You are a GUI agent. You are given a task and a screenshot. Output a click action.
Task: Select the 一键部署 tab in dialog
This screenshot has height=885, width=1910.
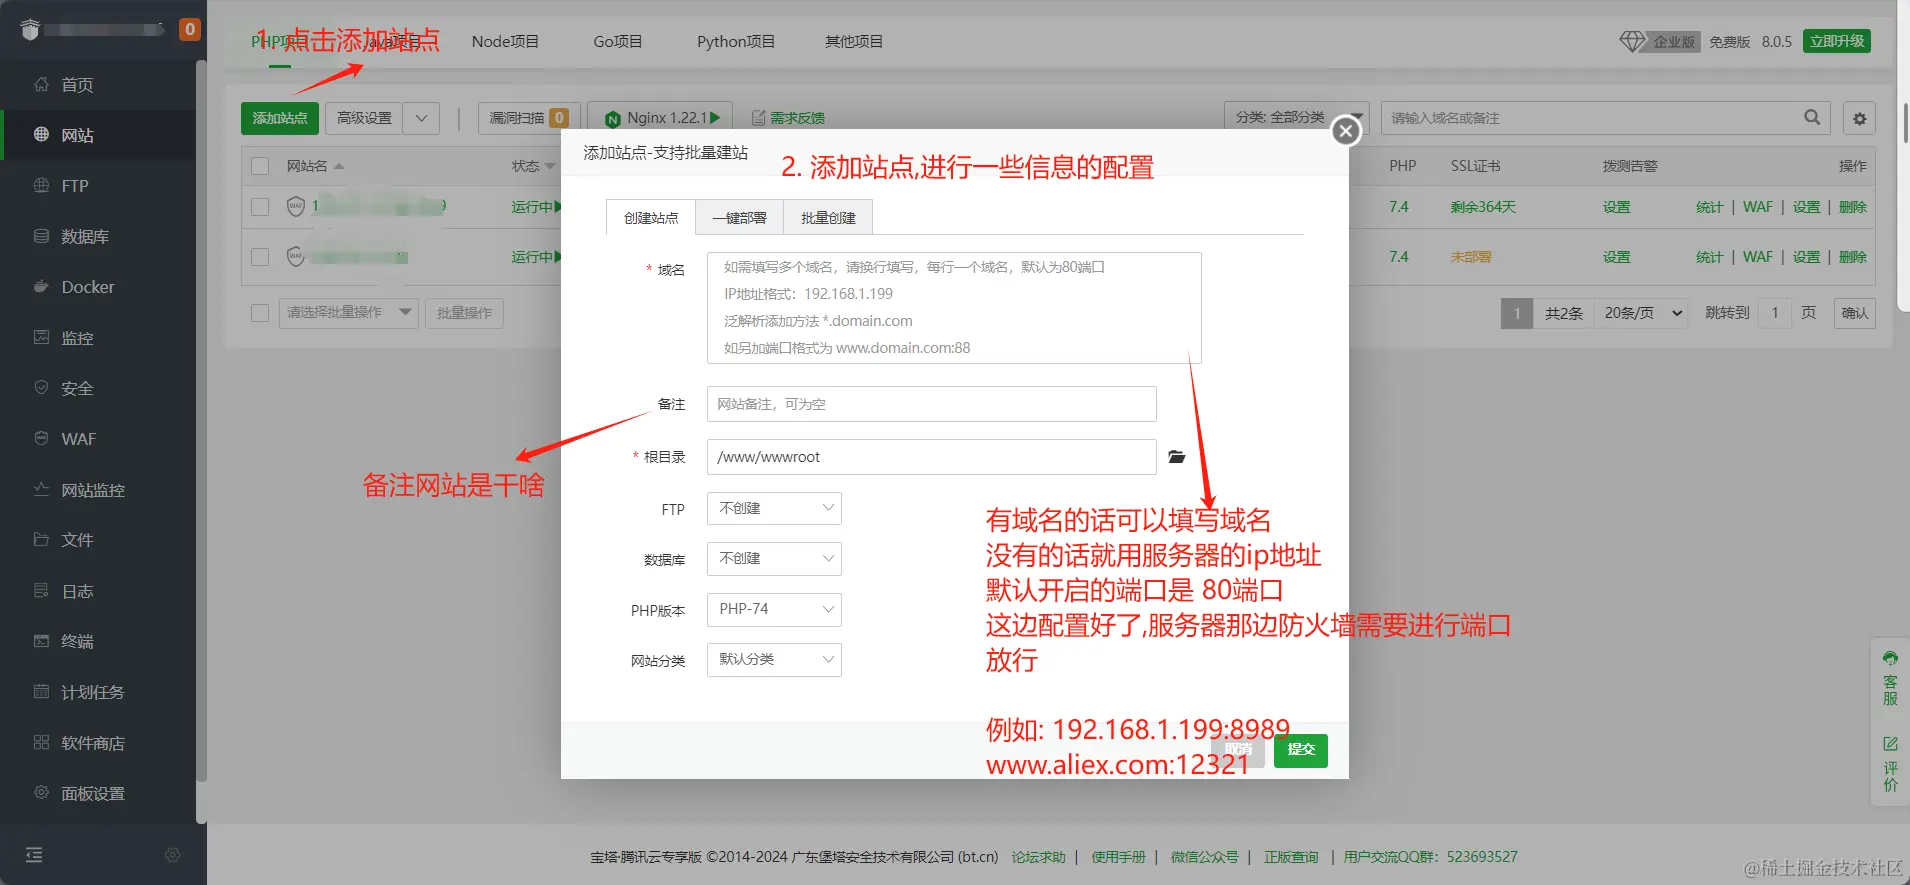739,218
